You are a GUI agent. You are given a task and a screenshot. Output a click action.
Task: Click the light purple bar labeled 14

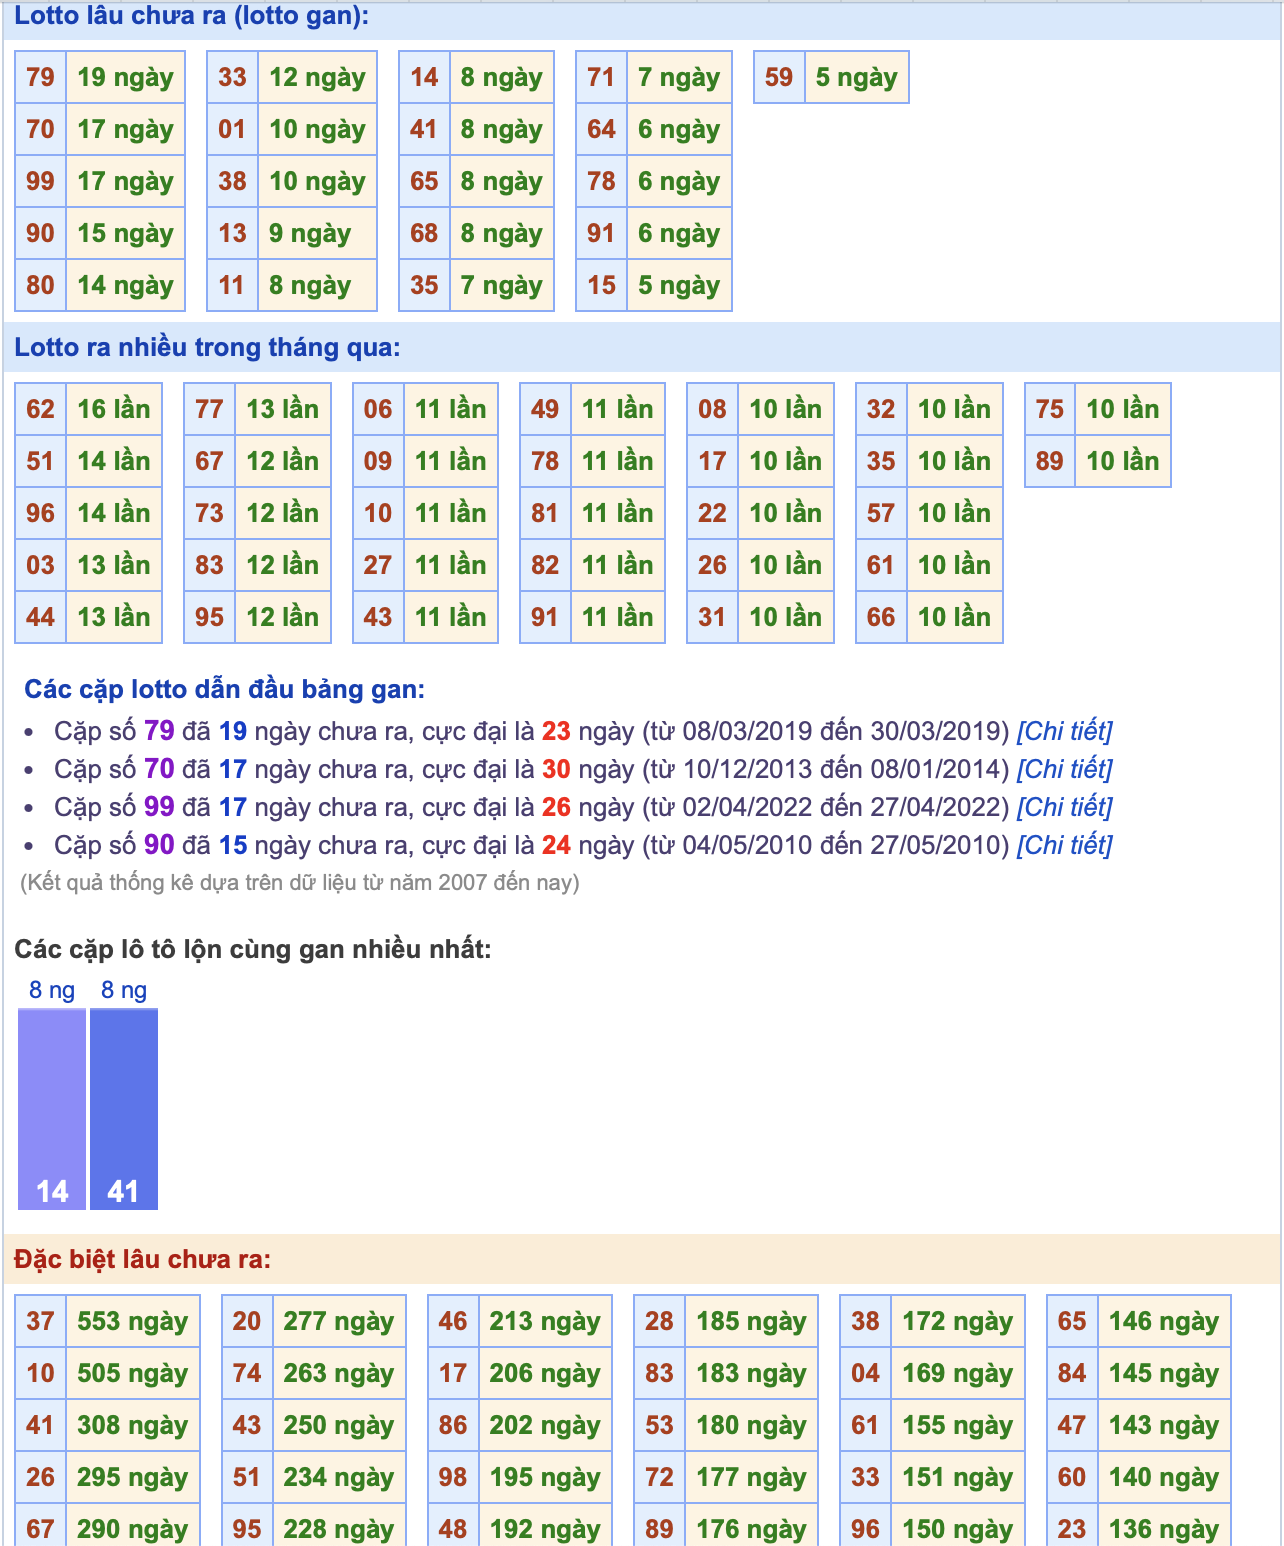point(52,1109)
